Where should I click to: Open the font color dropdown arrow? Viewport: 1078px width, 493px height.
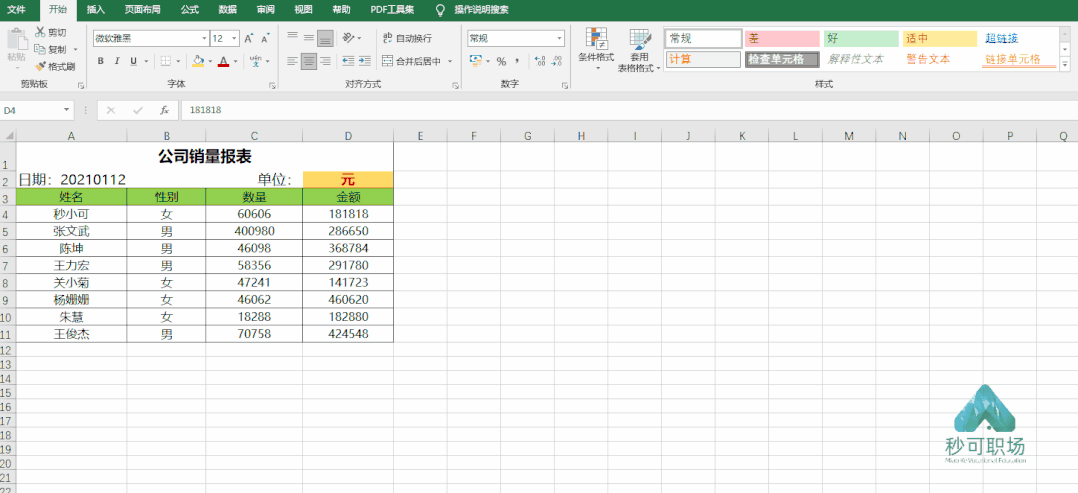coord(235,61)
